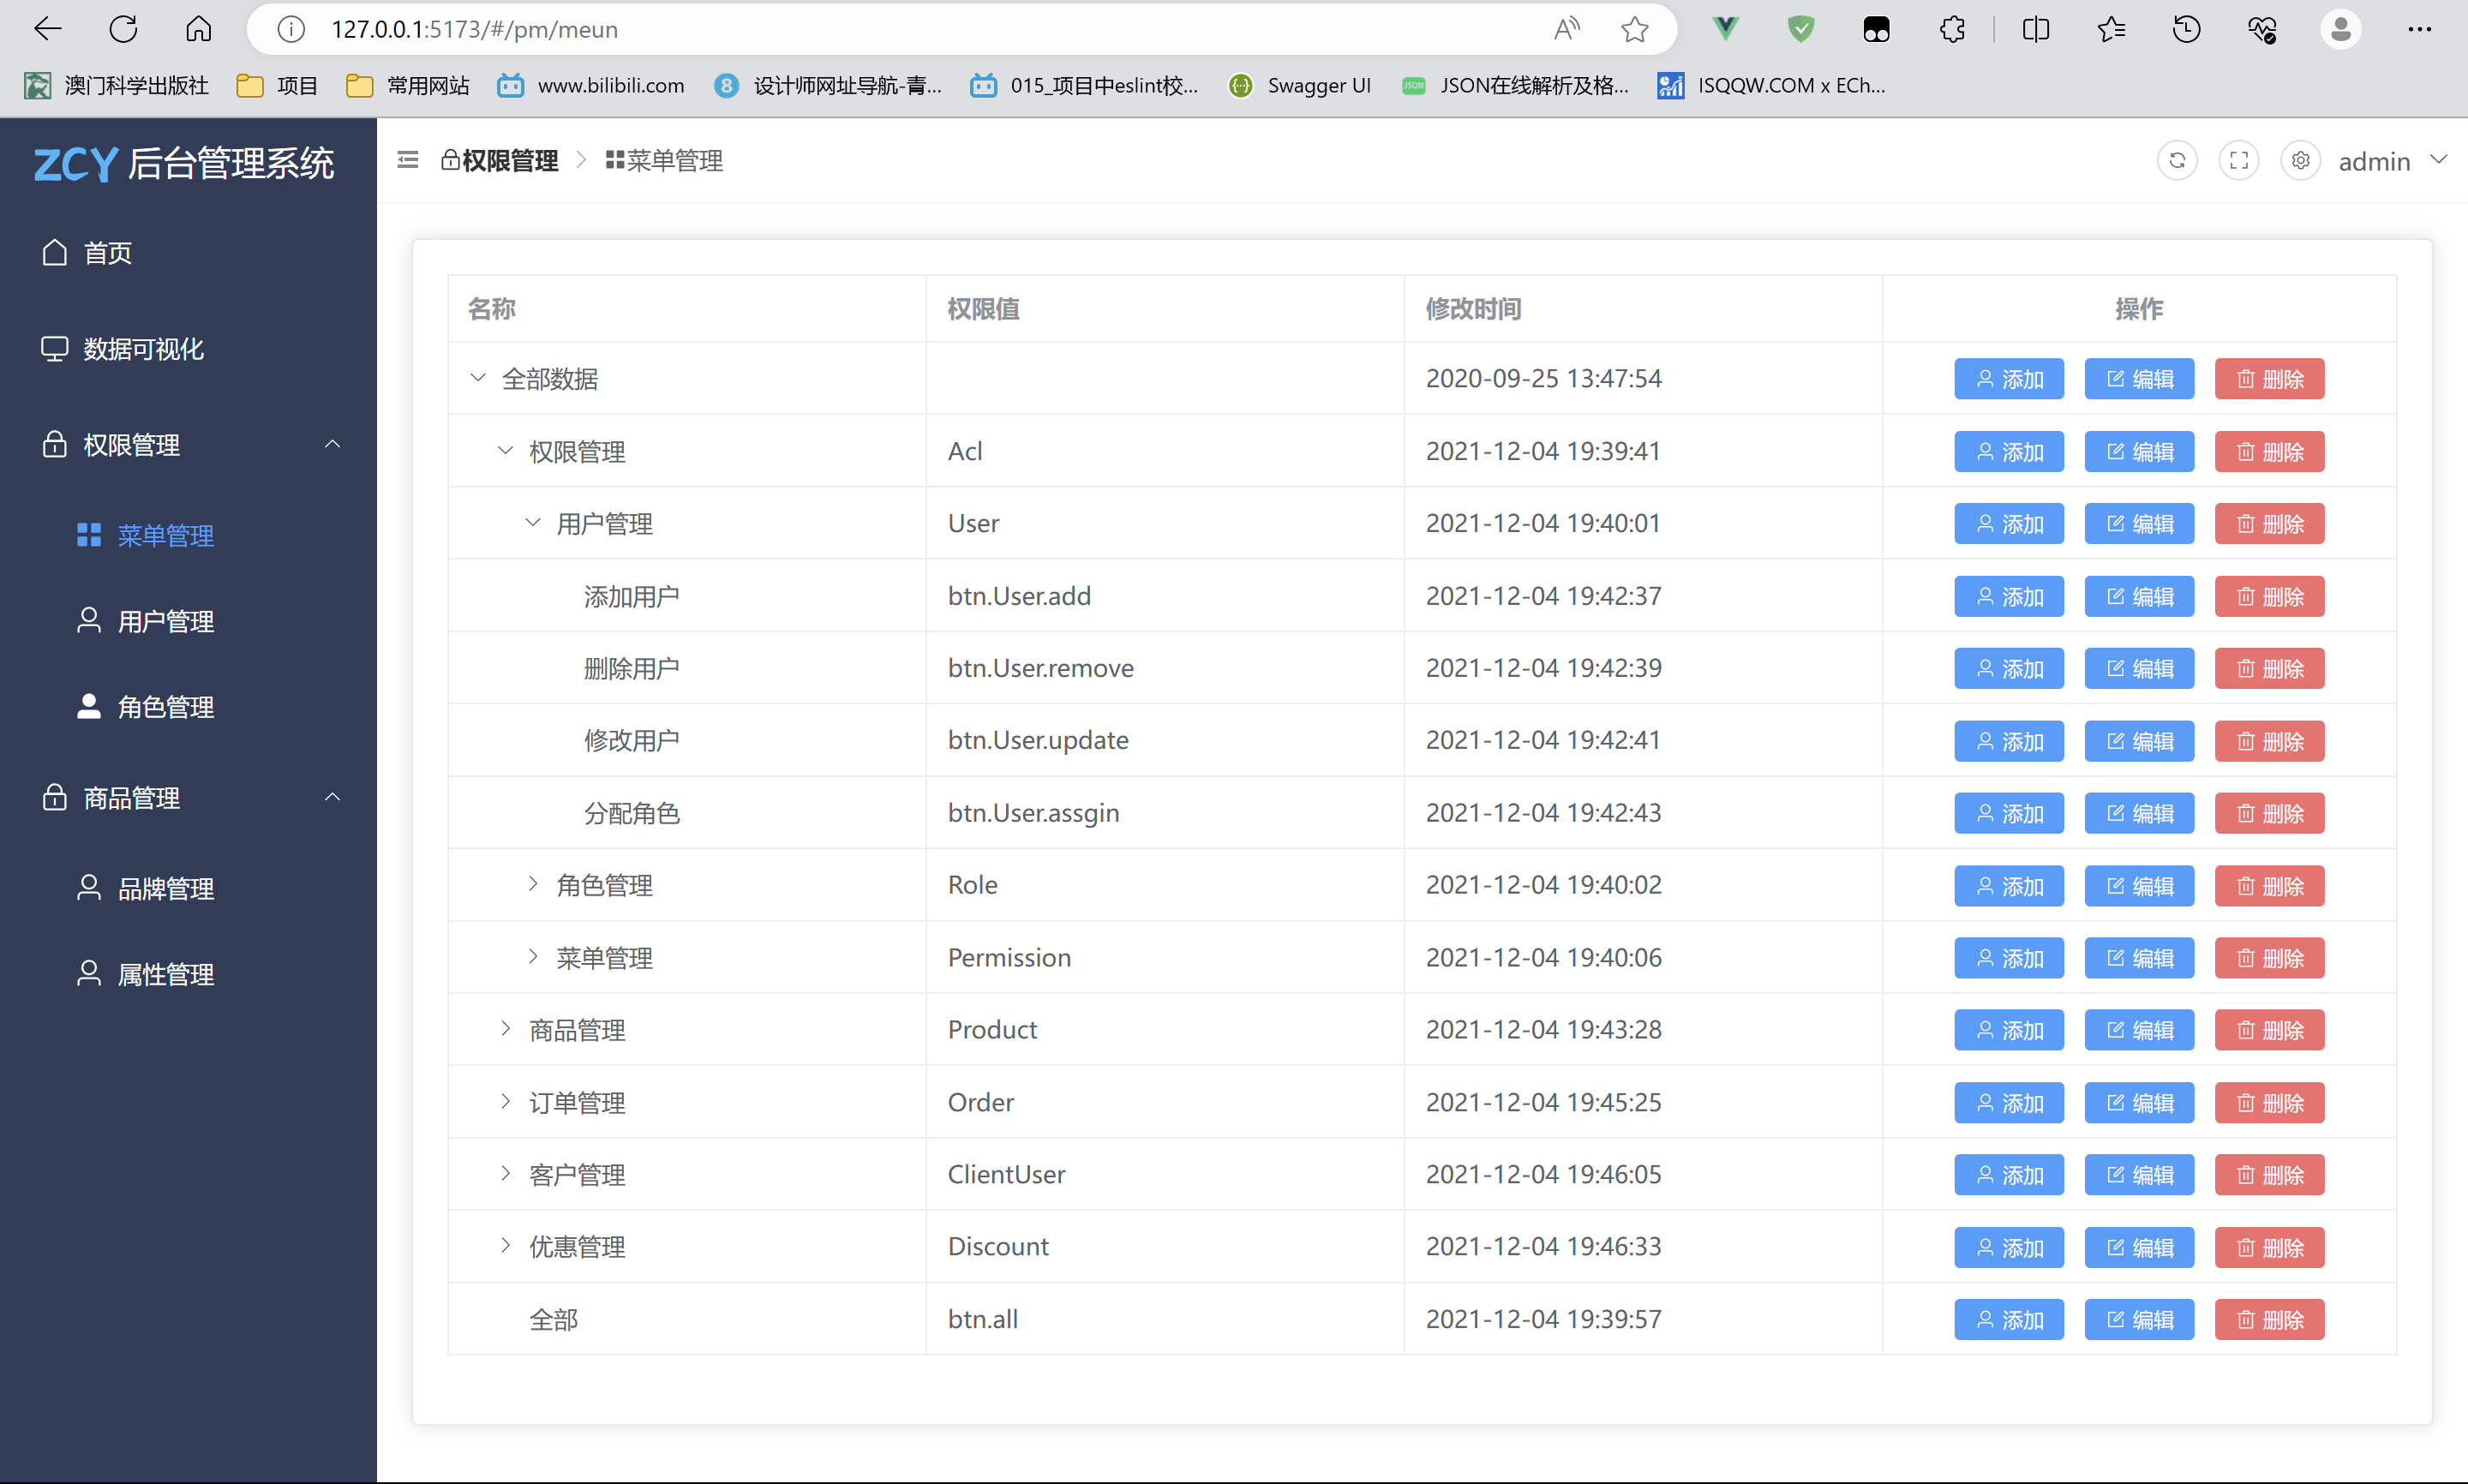This screenshot has width=2468, height=1484.
Task: Click the site information icon in the address bar
Action: coord(291,29)
